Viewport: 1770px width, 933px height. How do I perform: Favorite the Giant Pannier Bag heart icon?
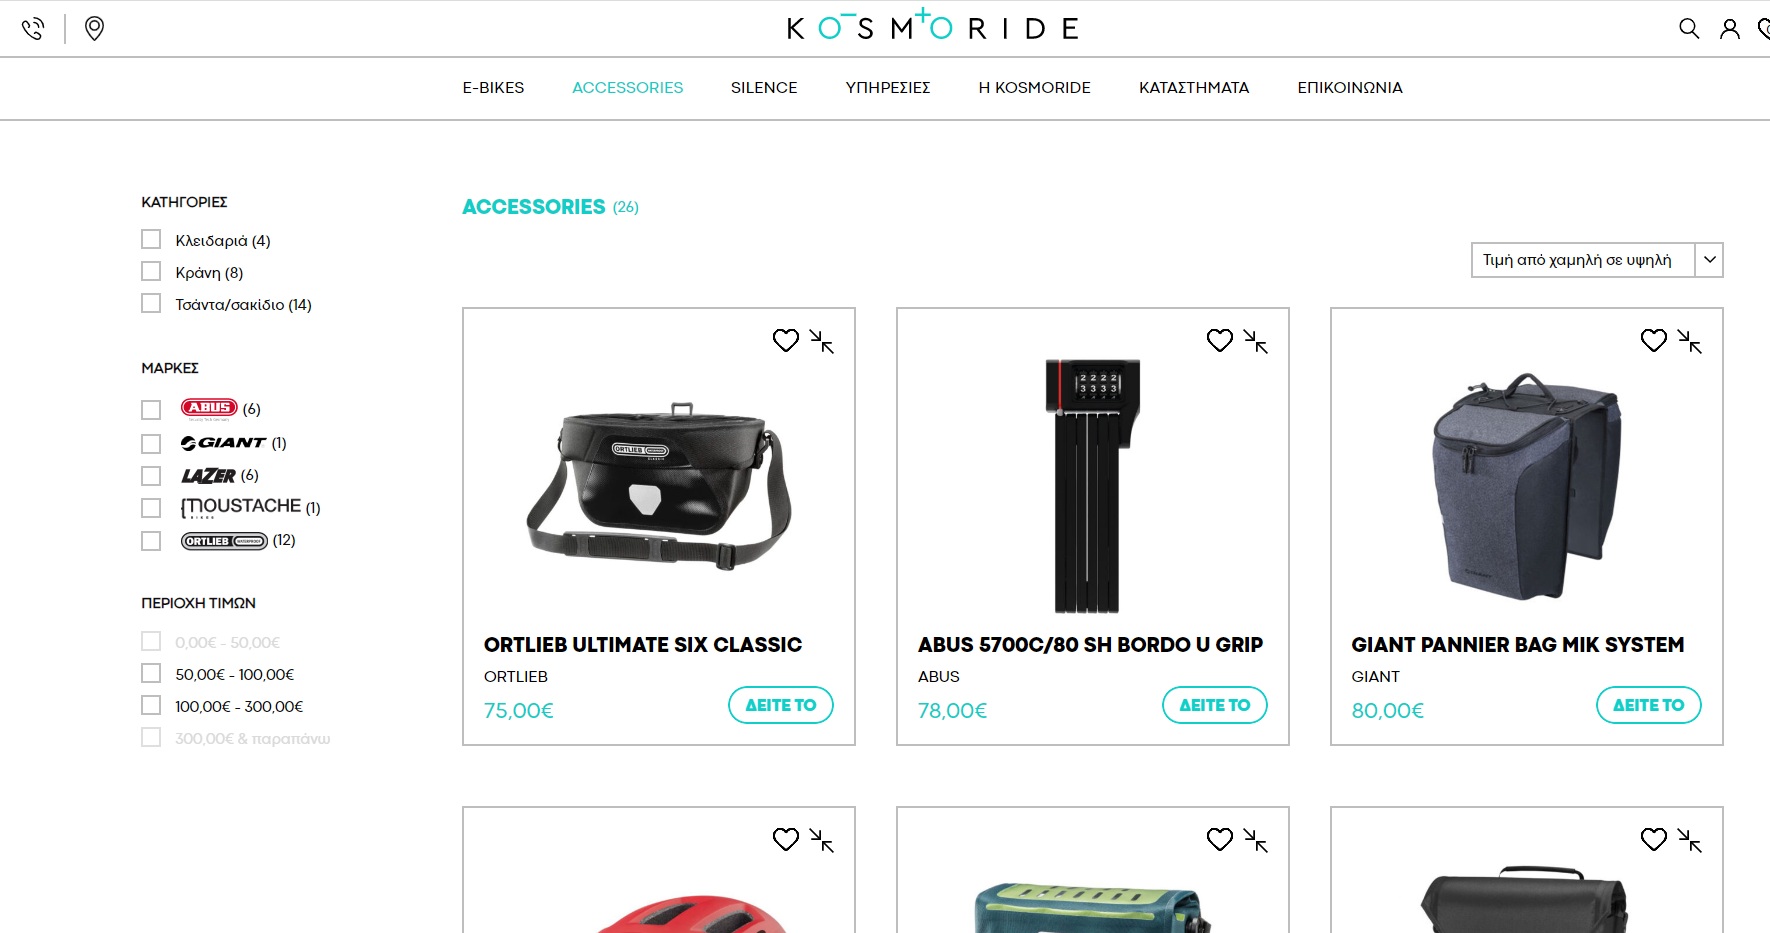(1654, 341)
